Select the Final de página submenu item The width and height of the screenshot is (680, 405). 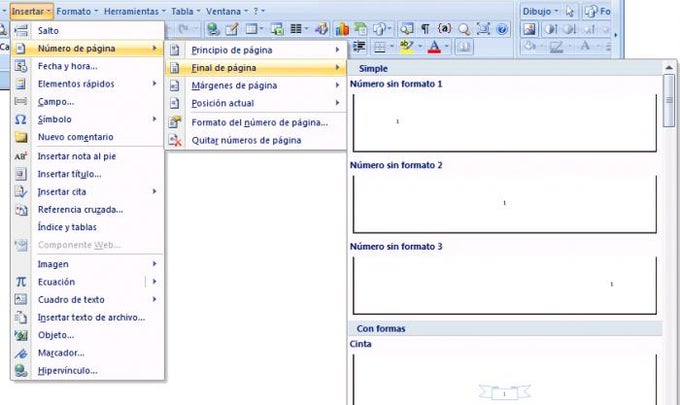point(255,68)
